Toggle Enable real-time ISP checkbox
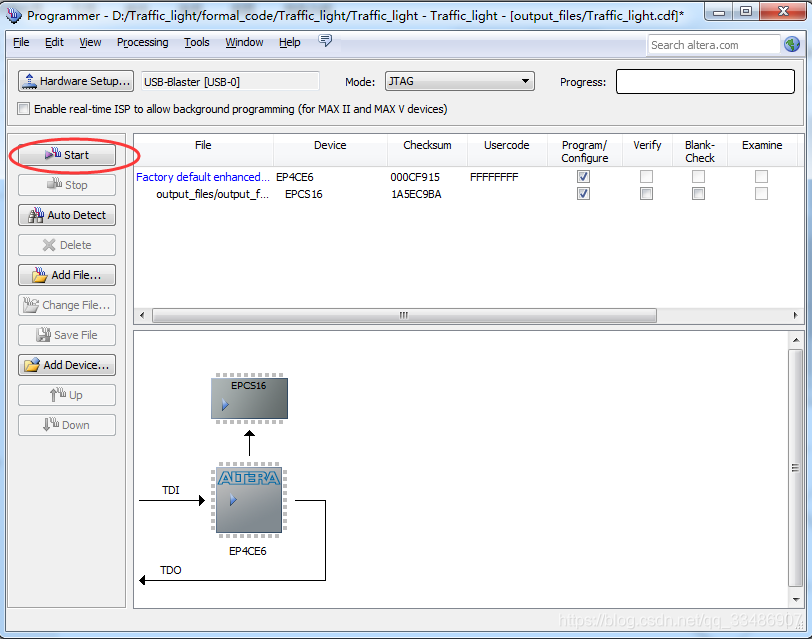 tap(23, 109)
